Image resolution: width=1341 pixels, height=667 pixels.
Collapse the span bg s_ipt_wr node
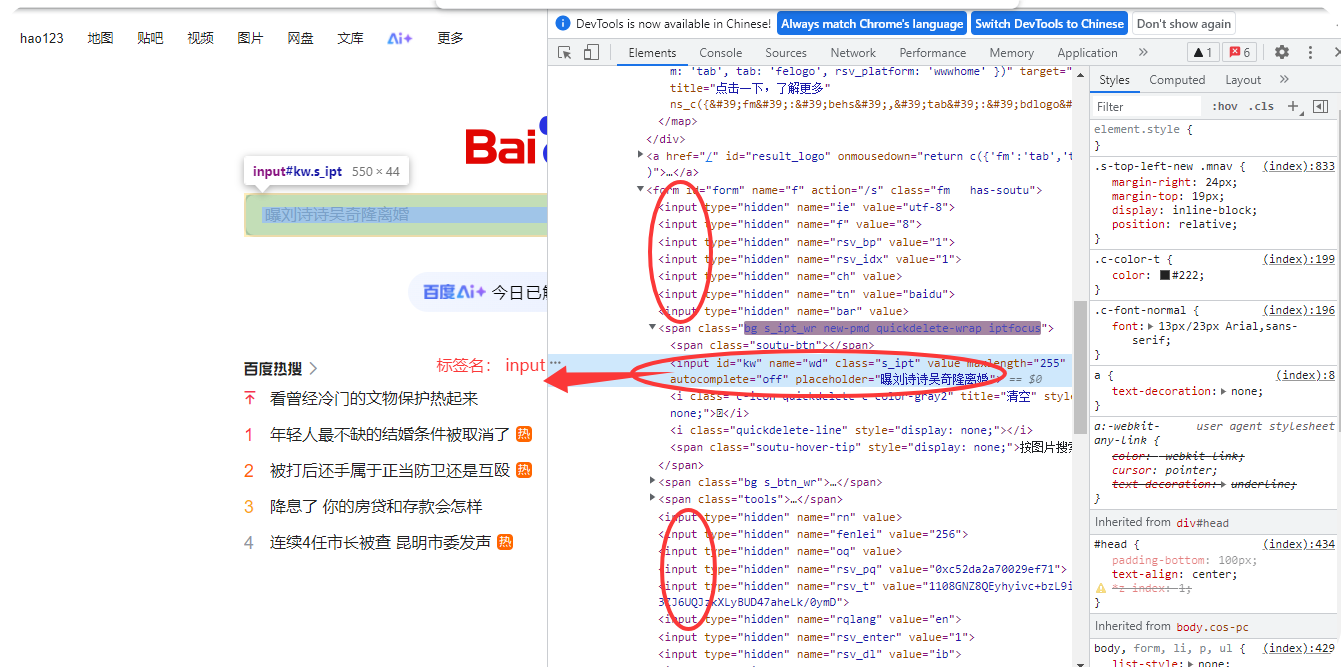653,327
